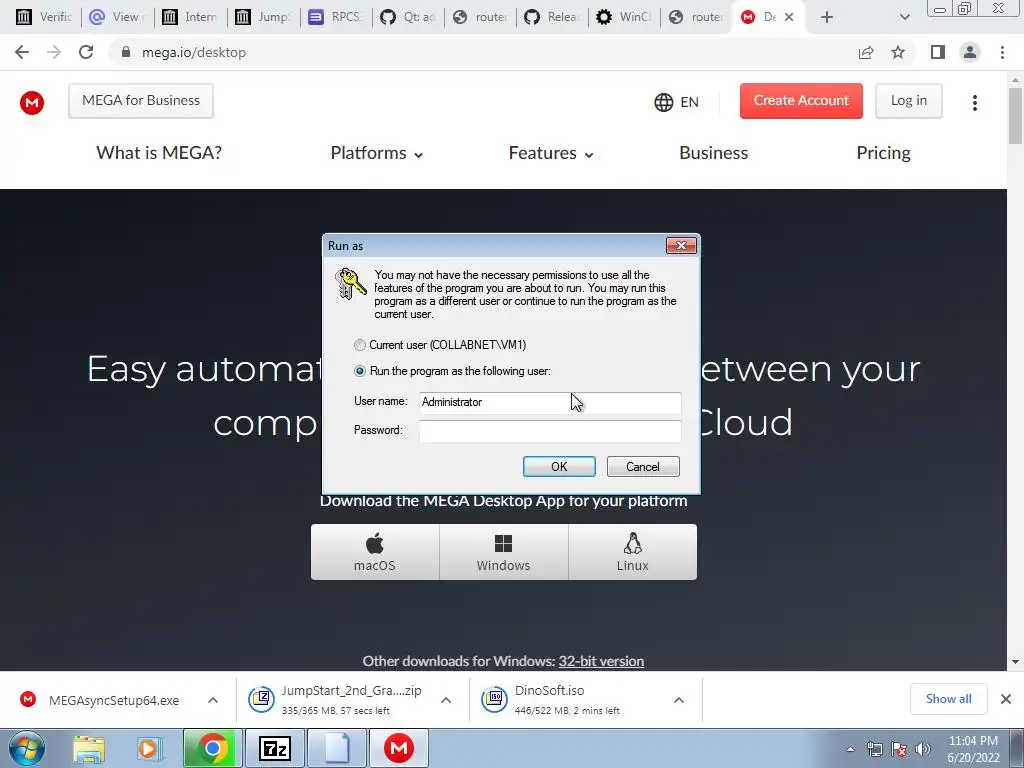Open the blank document taskbar icon
Viewport: 1024px width, 768px height.
click(337, 748)
